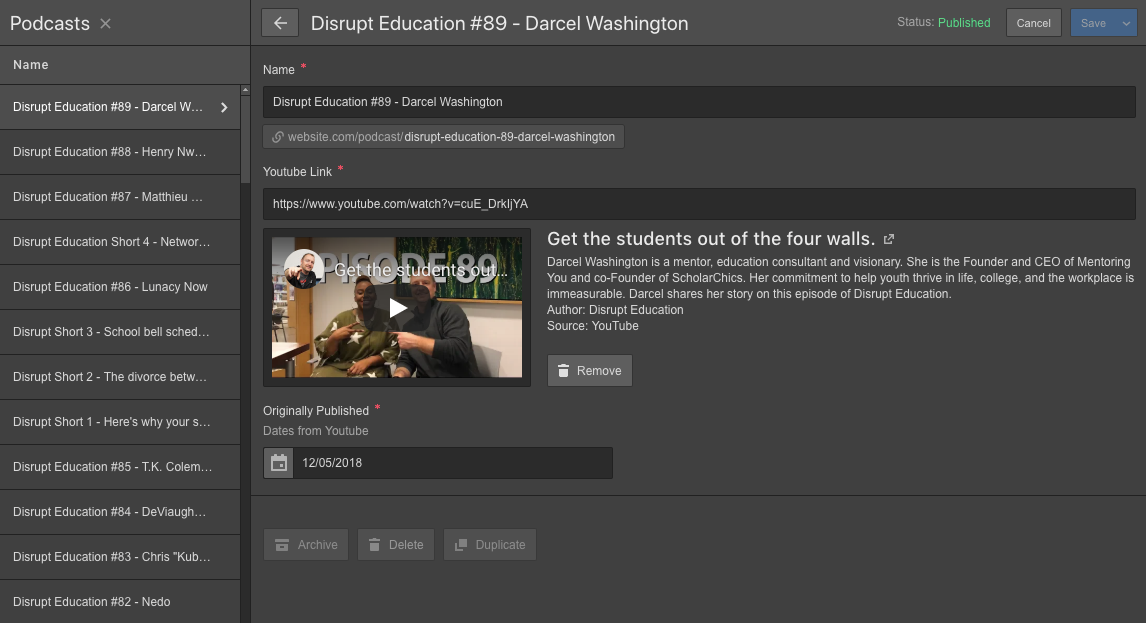Select Disrupt Education Short 4 - Networ… row
1146x623 pixels.
(x=120, y=242)
